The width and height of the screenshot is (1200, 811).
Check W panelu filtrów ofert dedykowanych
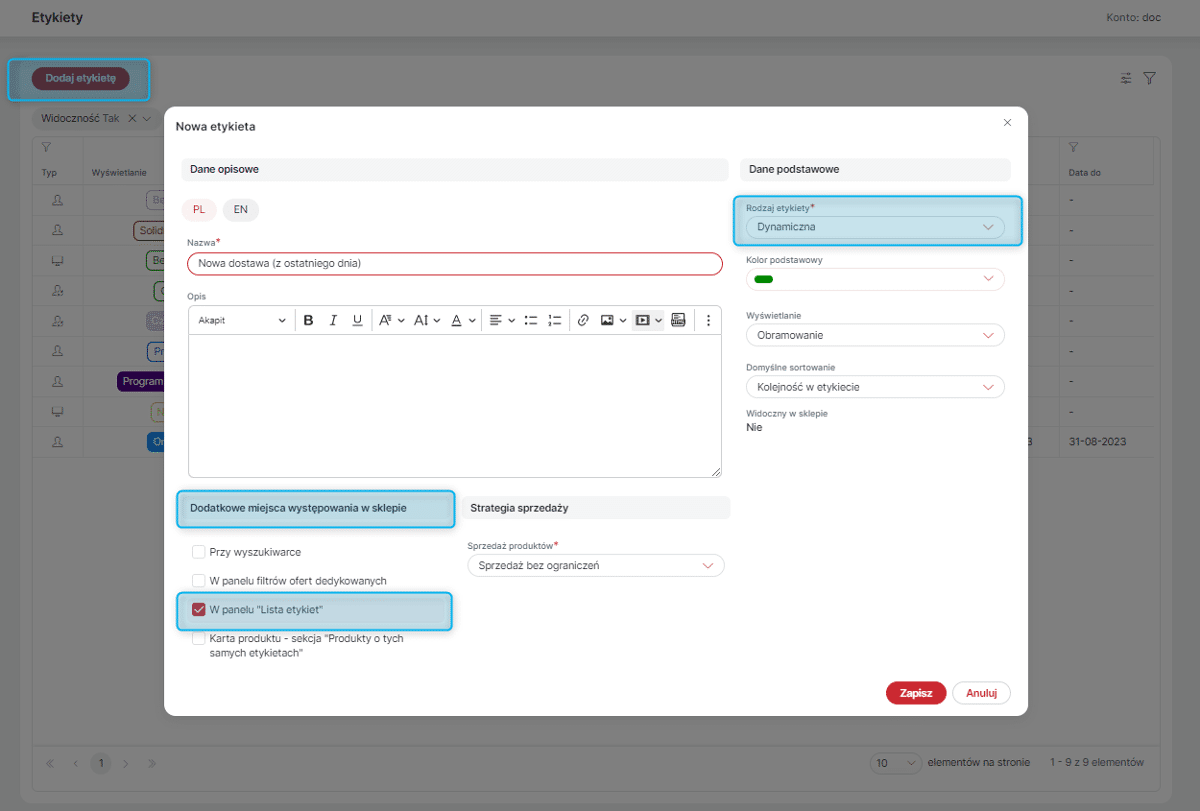pyautogui.click(x=198, y=580)
